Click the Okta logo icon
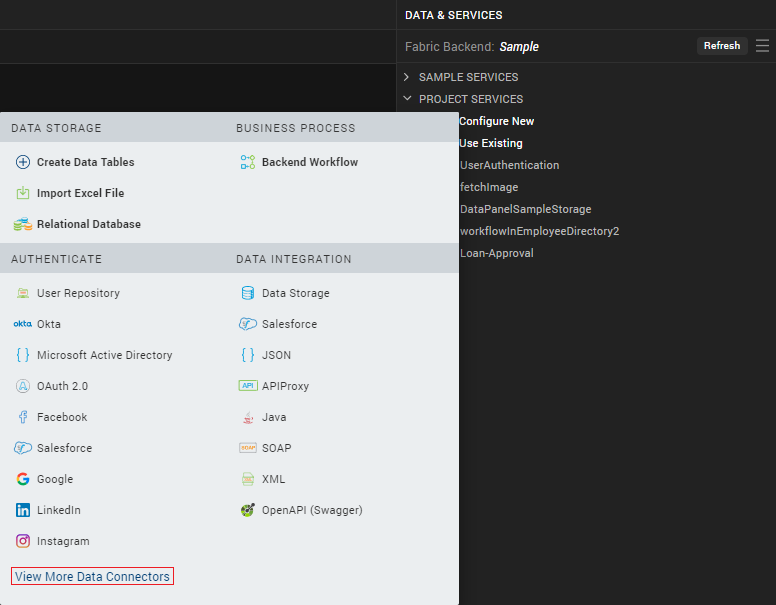This screenshot has width=776, height=605. pos(23,324)
